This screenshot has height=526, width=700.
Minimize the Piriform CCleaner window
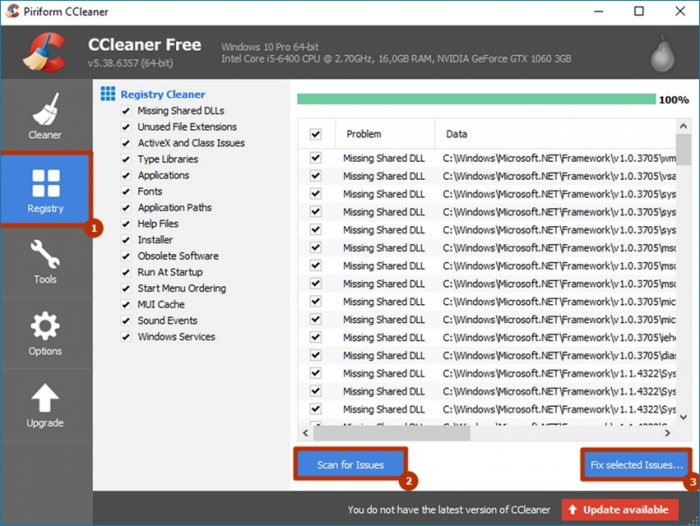click(x=599, y=11)
